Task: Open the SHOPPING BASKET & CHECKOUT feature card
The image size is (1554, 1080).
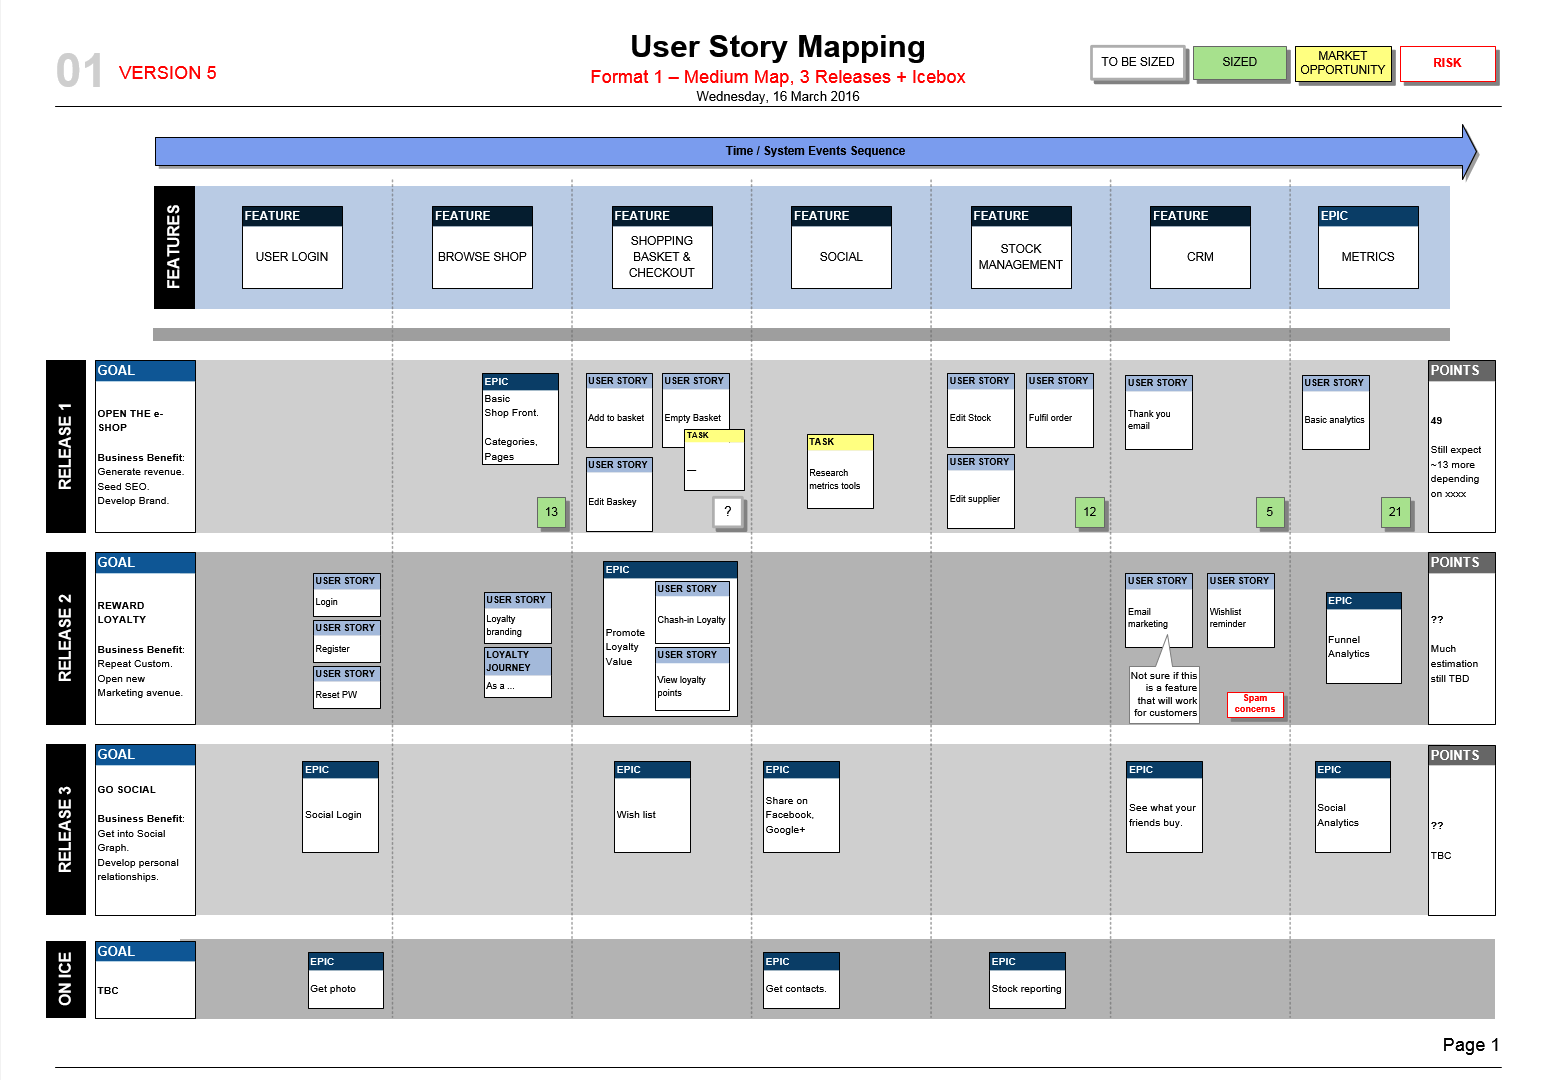Action: [x=662, y=247]
